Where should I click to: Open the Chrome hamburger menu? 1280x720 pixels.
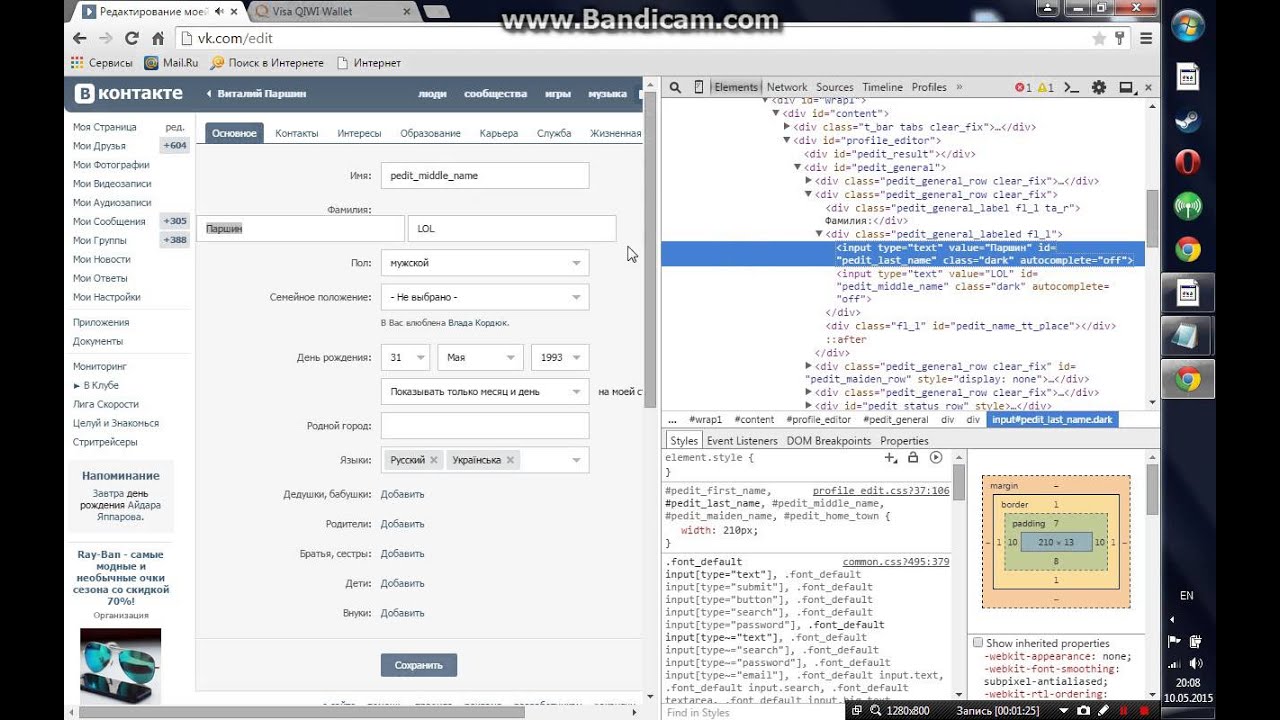pos(1146,38)
